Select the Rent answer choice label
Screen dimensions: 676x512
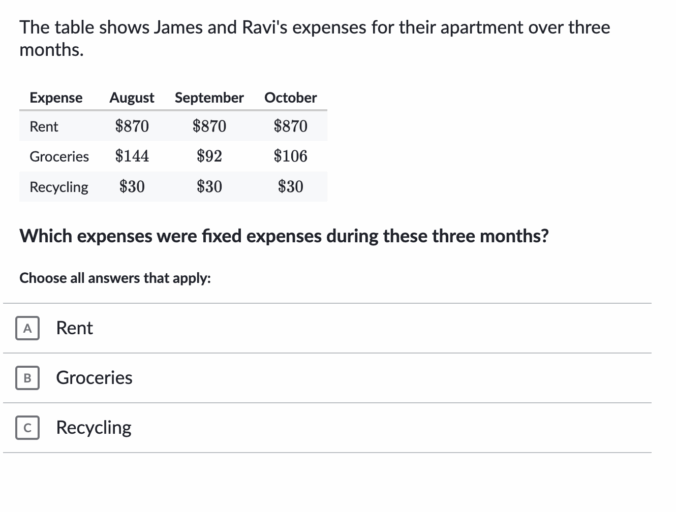coord(74,328)
